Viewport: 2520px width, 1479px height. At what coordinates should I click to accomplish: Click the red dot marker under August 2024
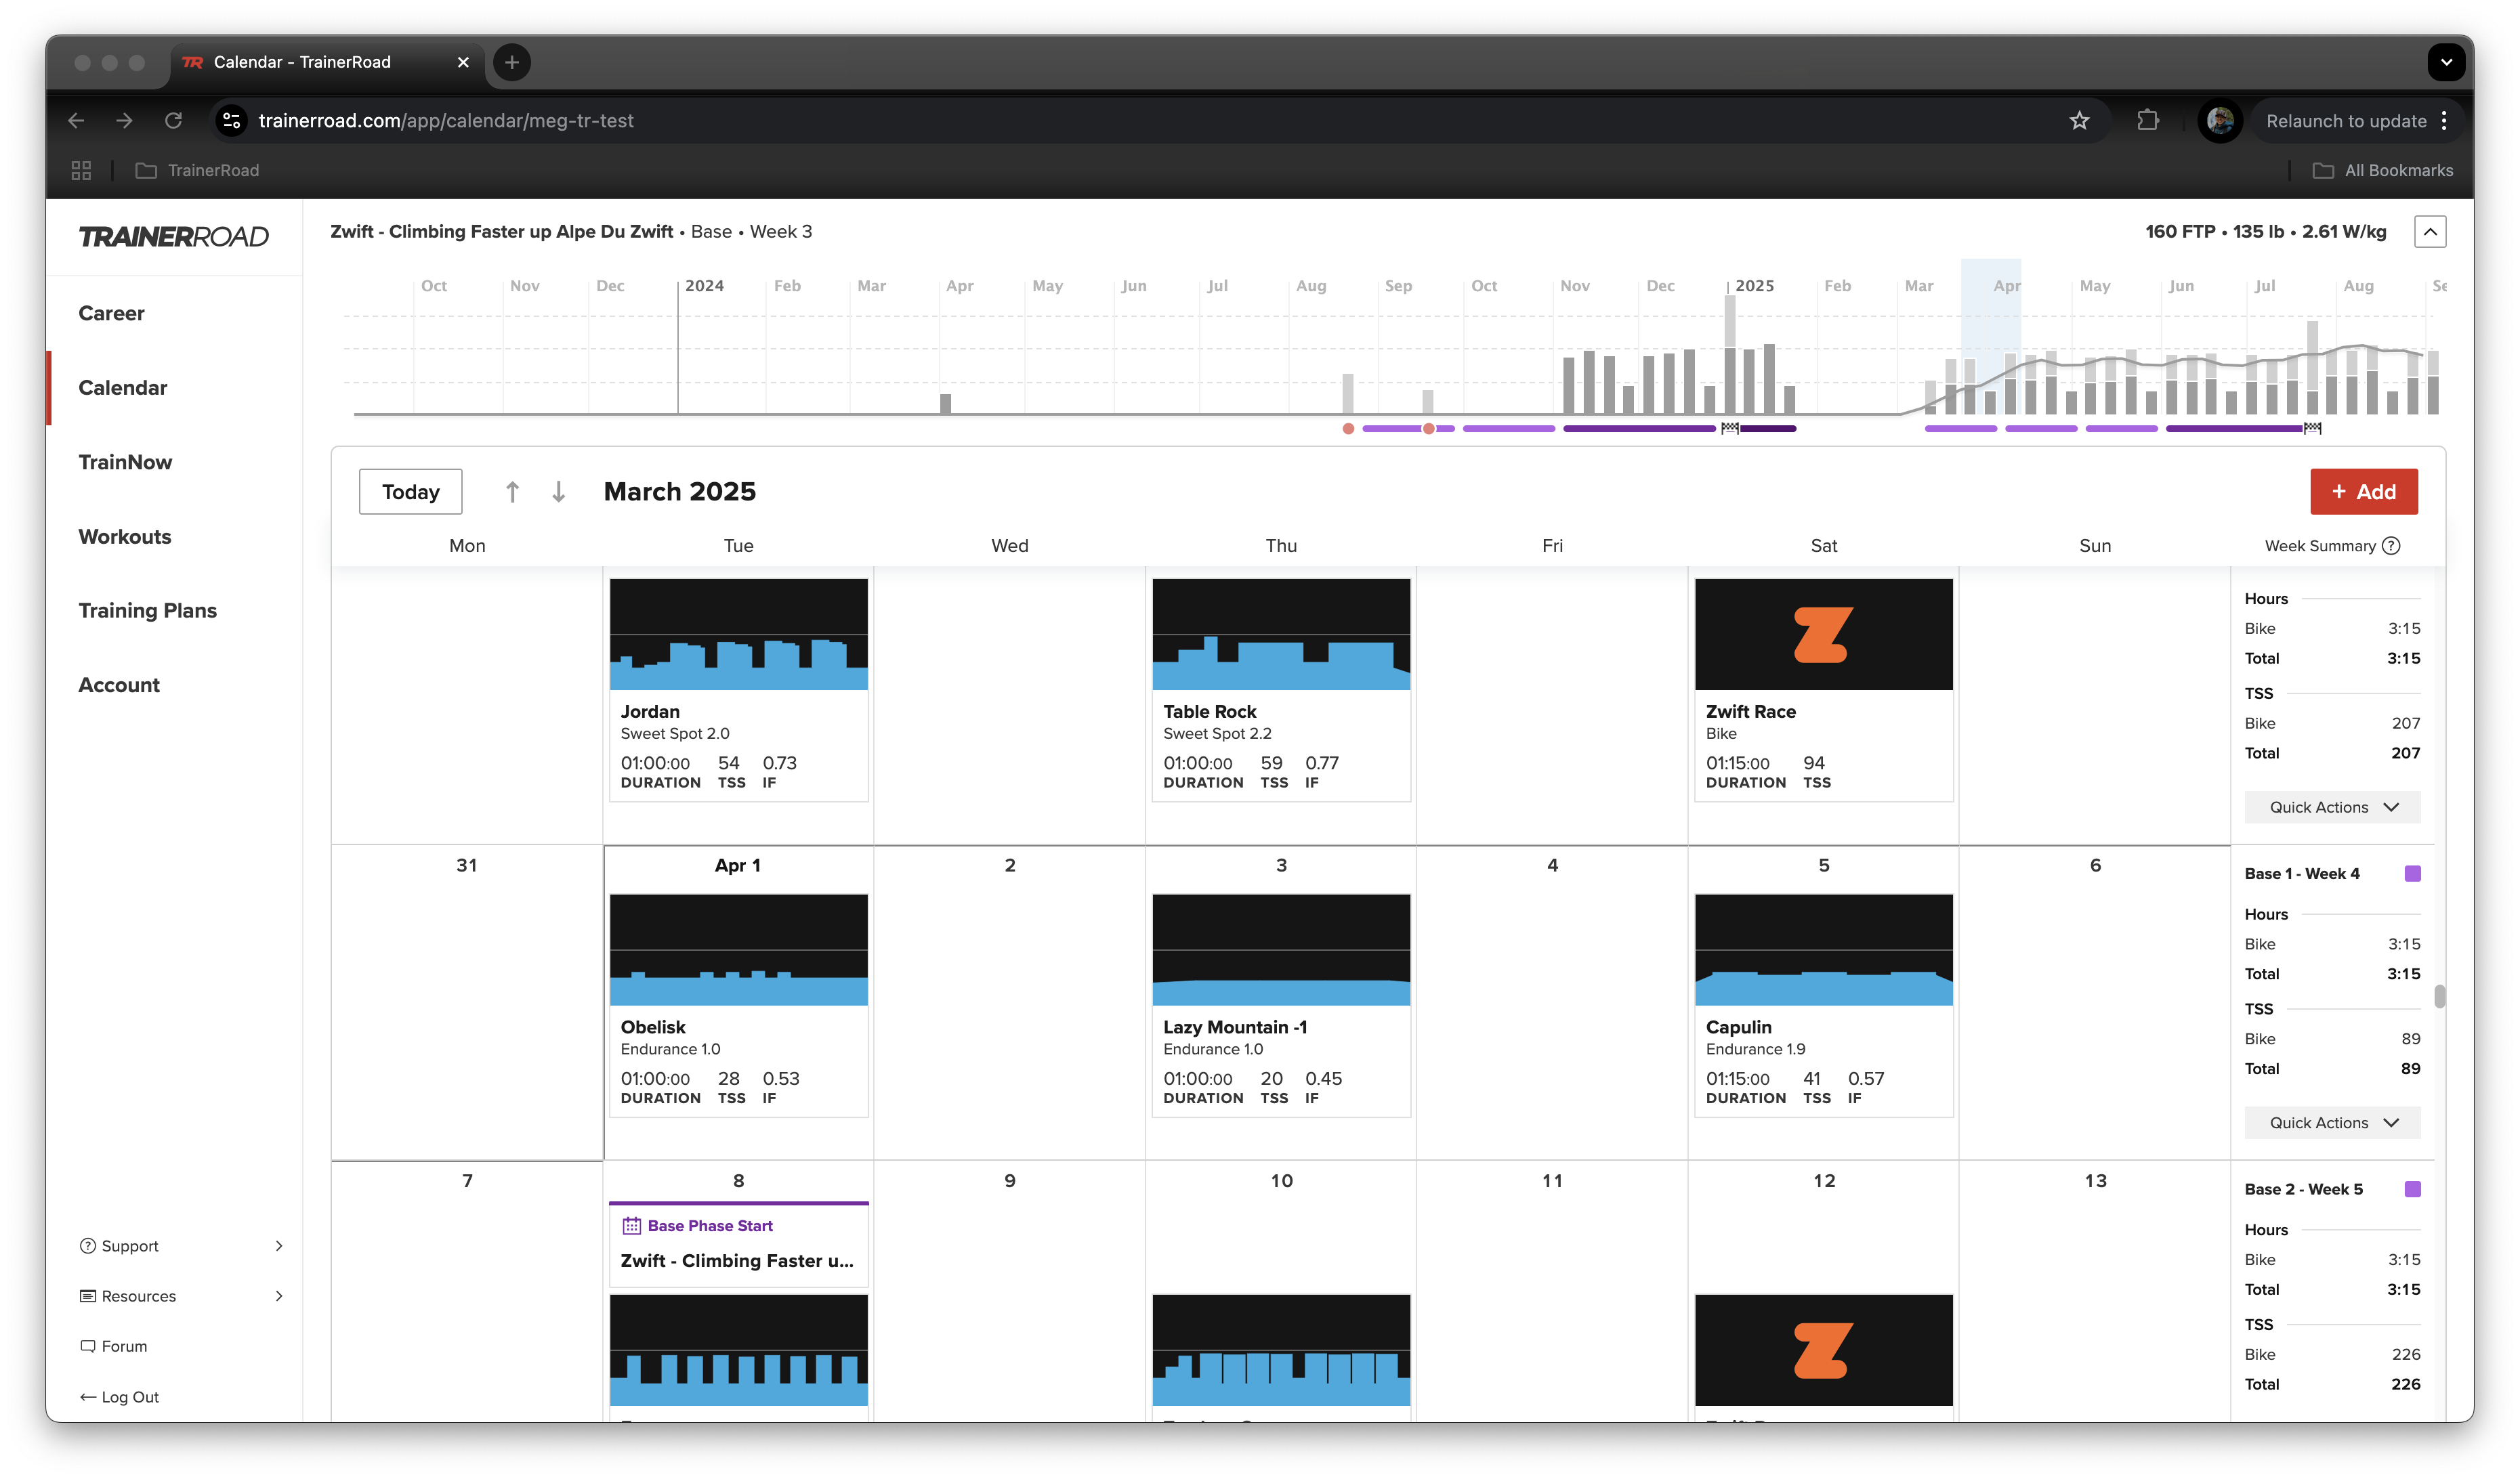(1348, 429)
